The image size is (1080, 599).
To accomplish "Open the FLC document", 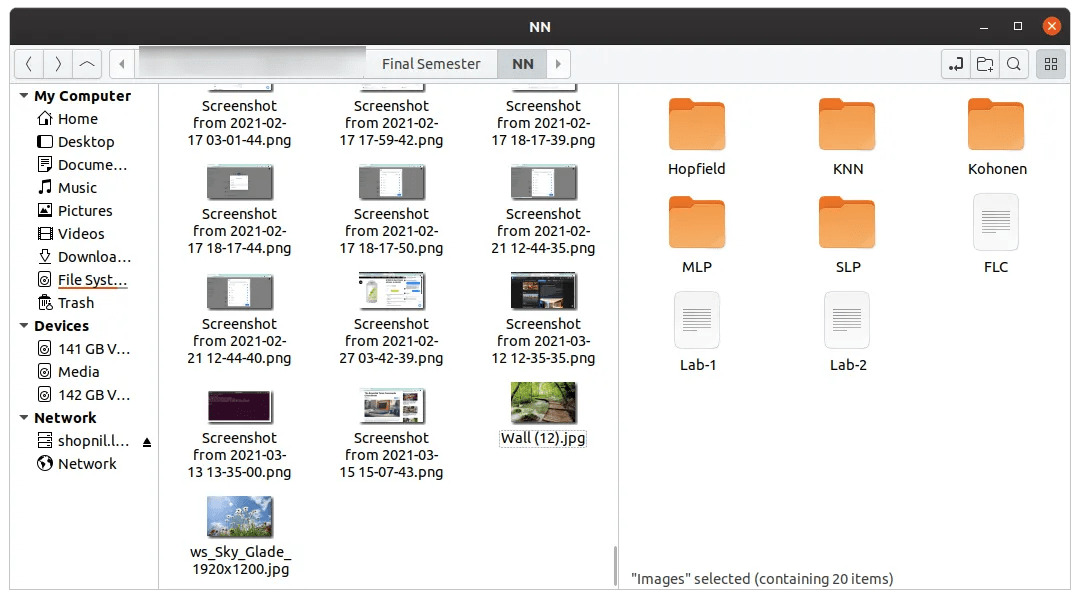I will click(x=995, y=222).
